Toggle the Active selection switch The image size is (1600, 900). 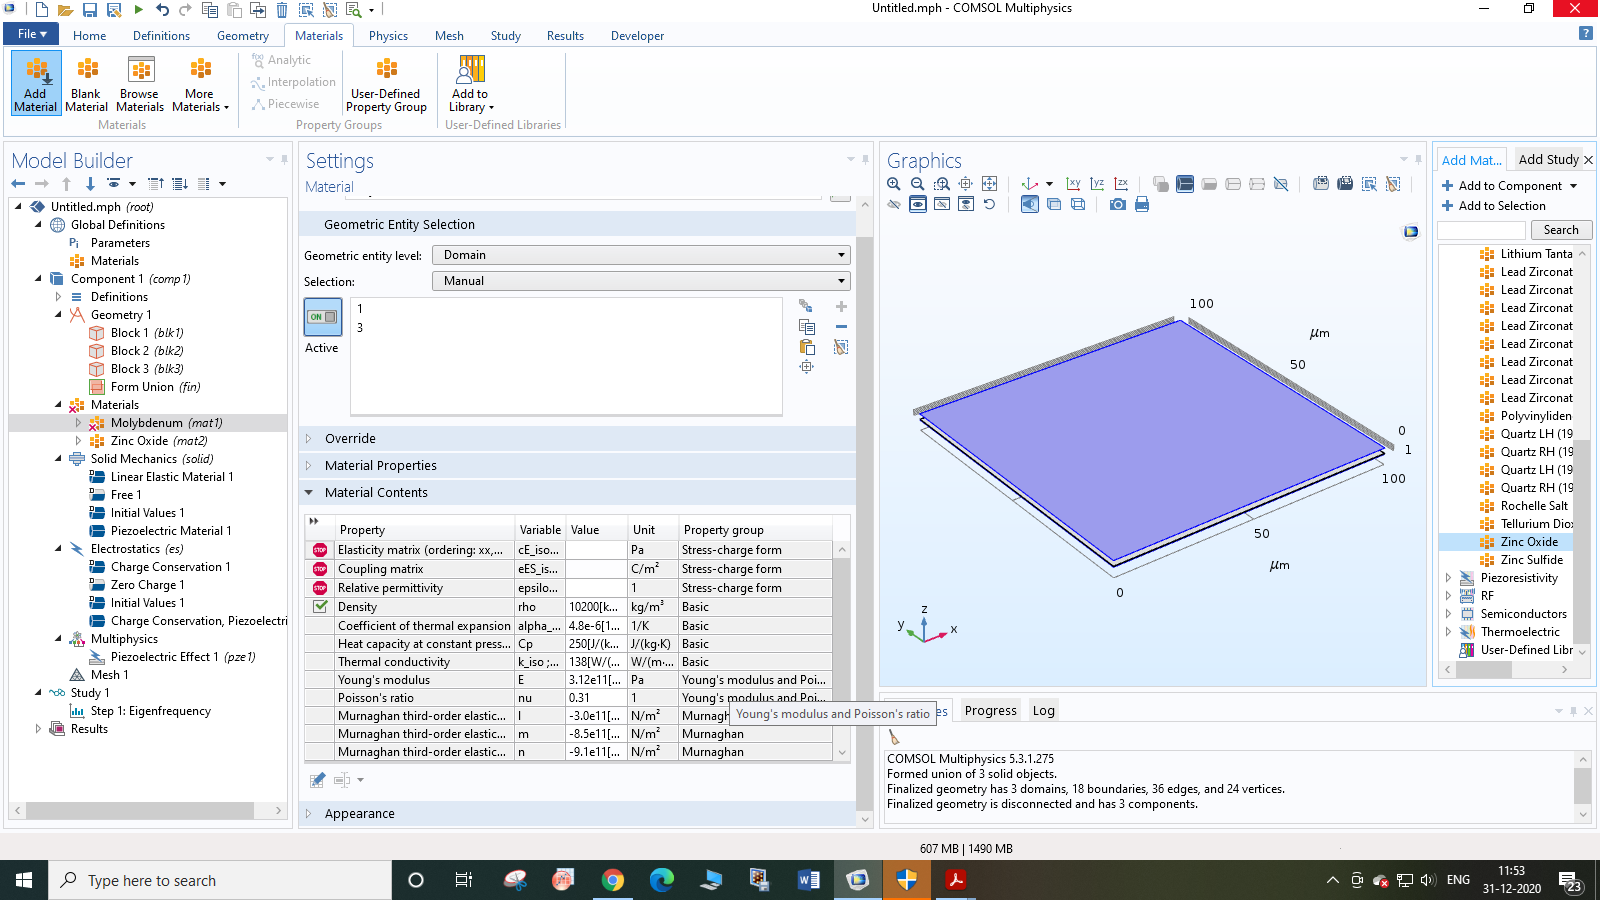[x=322, y=317]
